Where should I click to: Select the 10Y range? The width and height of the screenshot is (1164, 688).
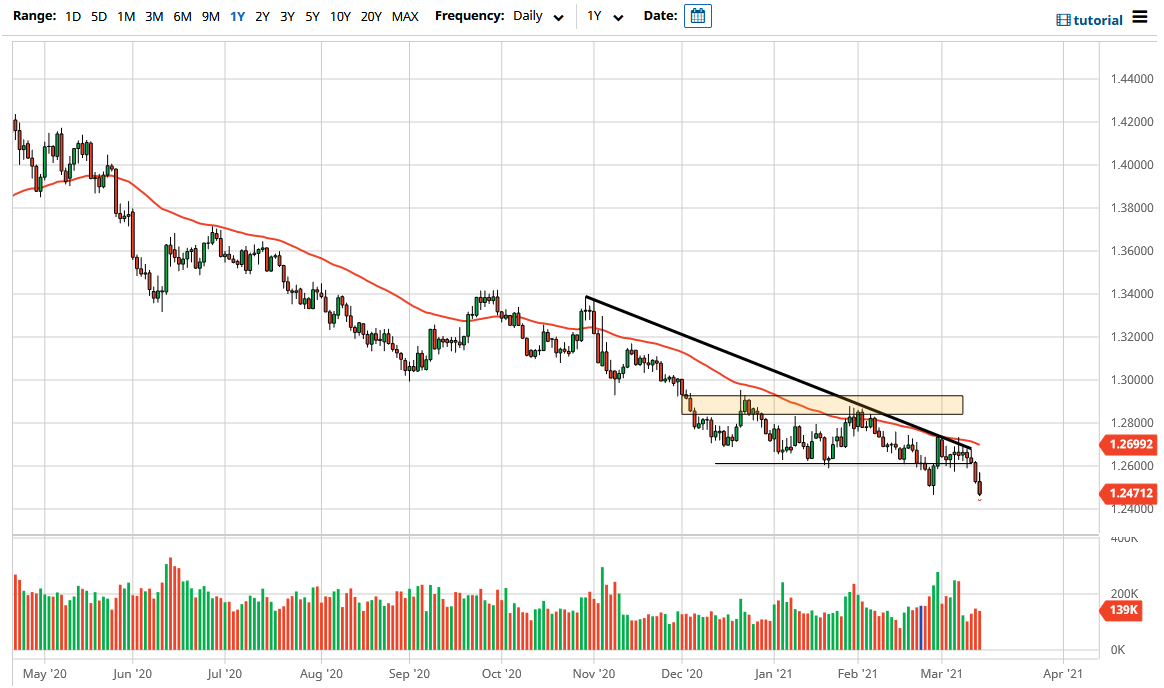[340, 17]
